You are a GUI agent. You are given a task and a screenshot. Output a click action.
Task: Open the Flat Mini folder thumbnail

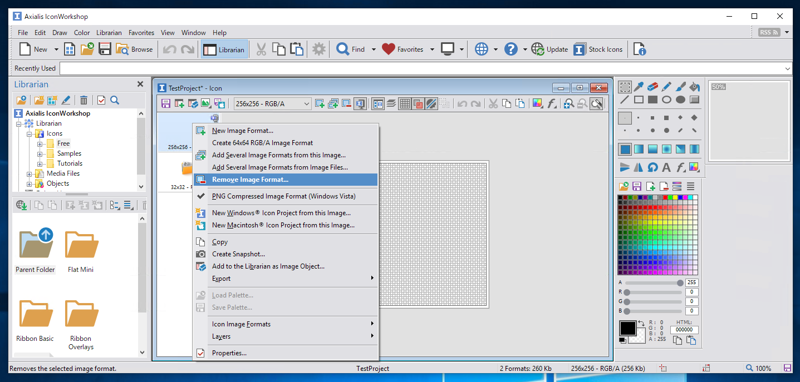tap(81, 250)
